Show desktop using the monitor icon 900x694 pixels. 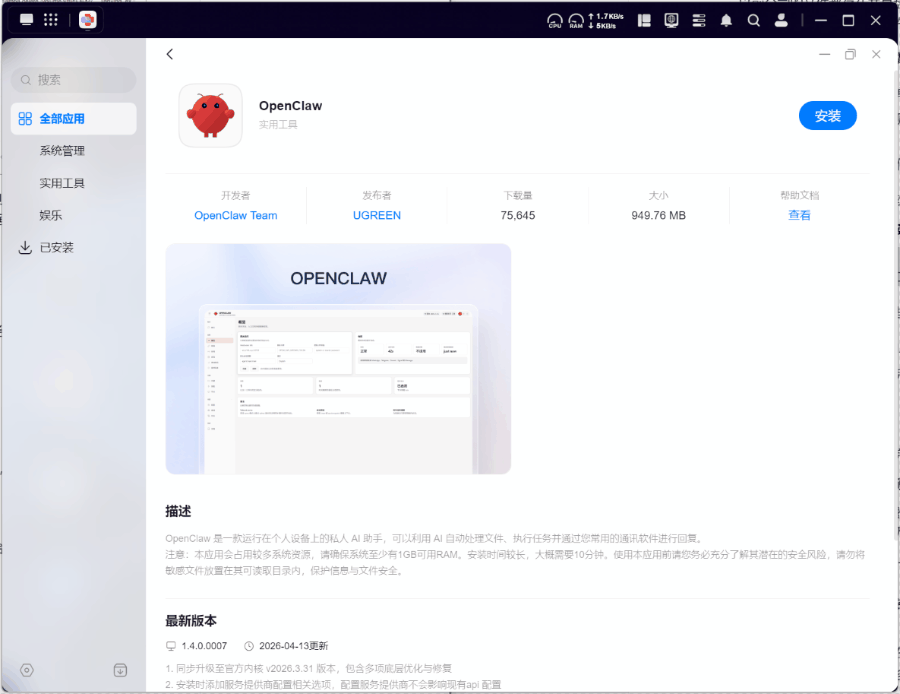tap(26, 20)
